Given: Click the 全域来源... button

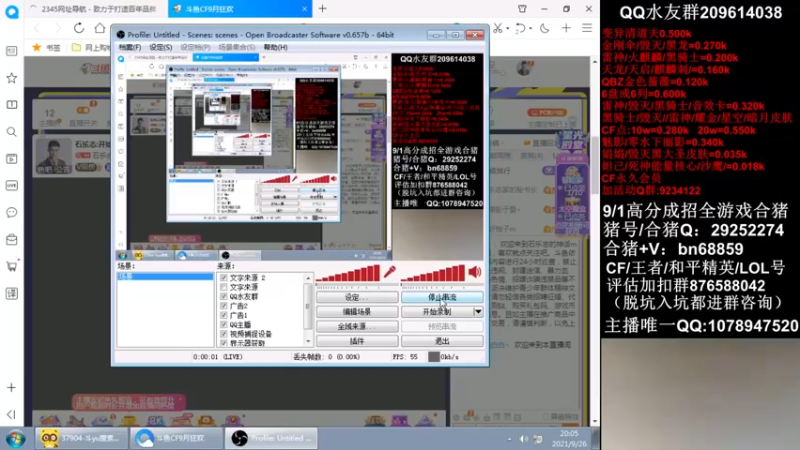Looking at the screenshot, I should 357,327.
